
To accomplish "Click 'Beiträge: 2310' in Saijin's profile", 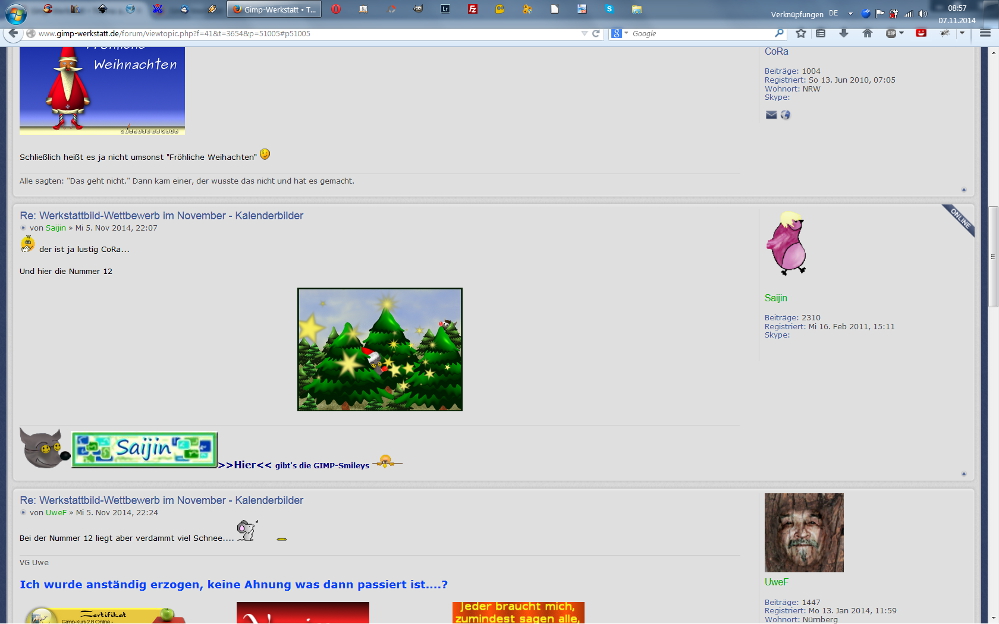I will tap(792, 317).
